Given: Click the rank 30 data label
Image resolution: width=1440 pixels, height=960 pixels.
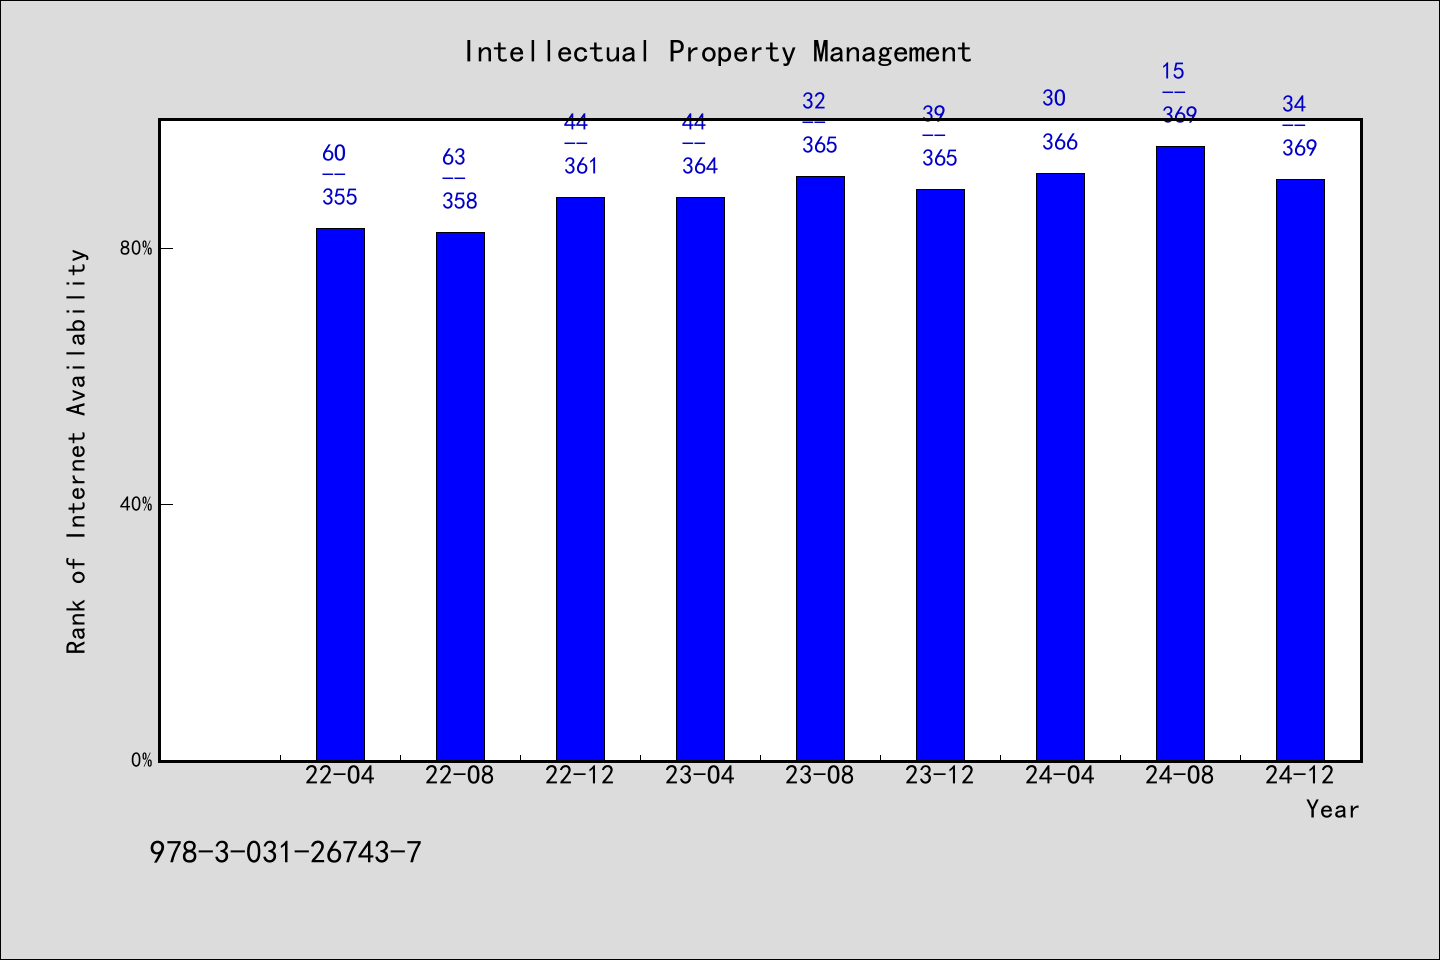Looking at the screenshot, I should tap(1054, 98).
